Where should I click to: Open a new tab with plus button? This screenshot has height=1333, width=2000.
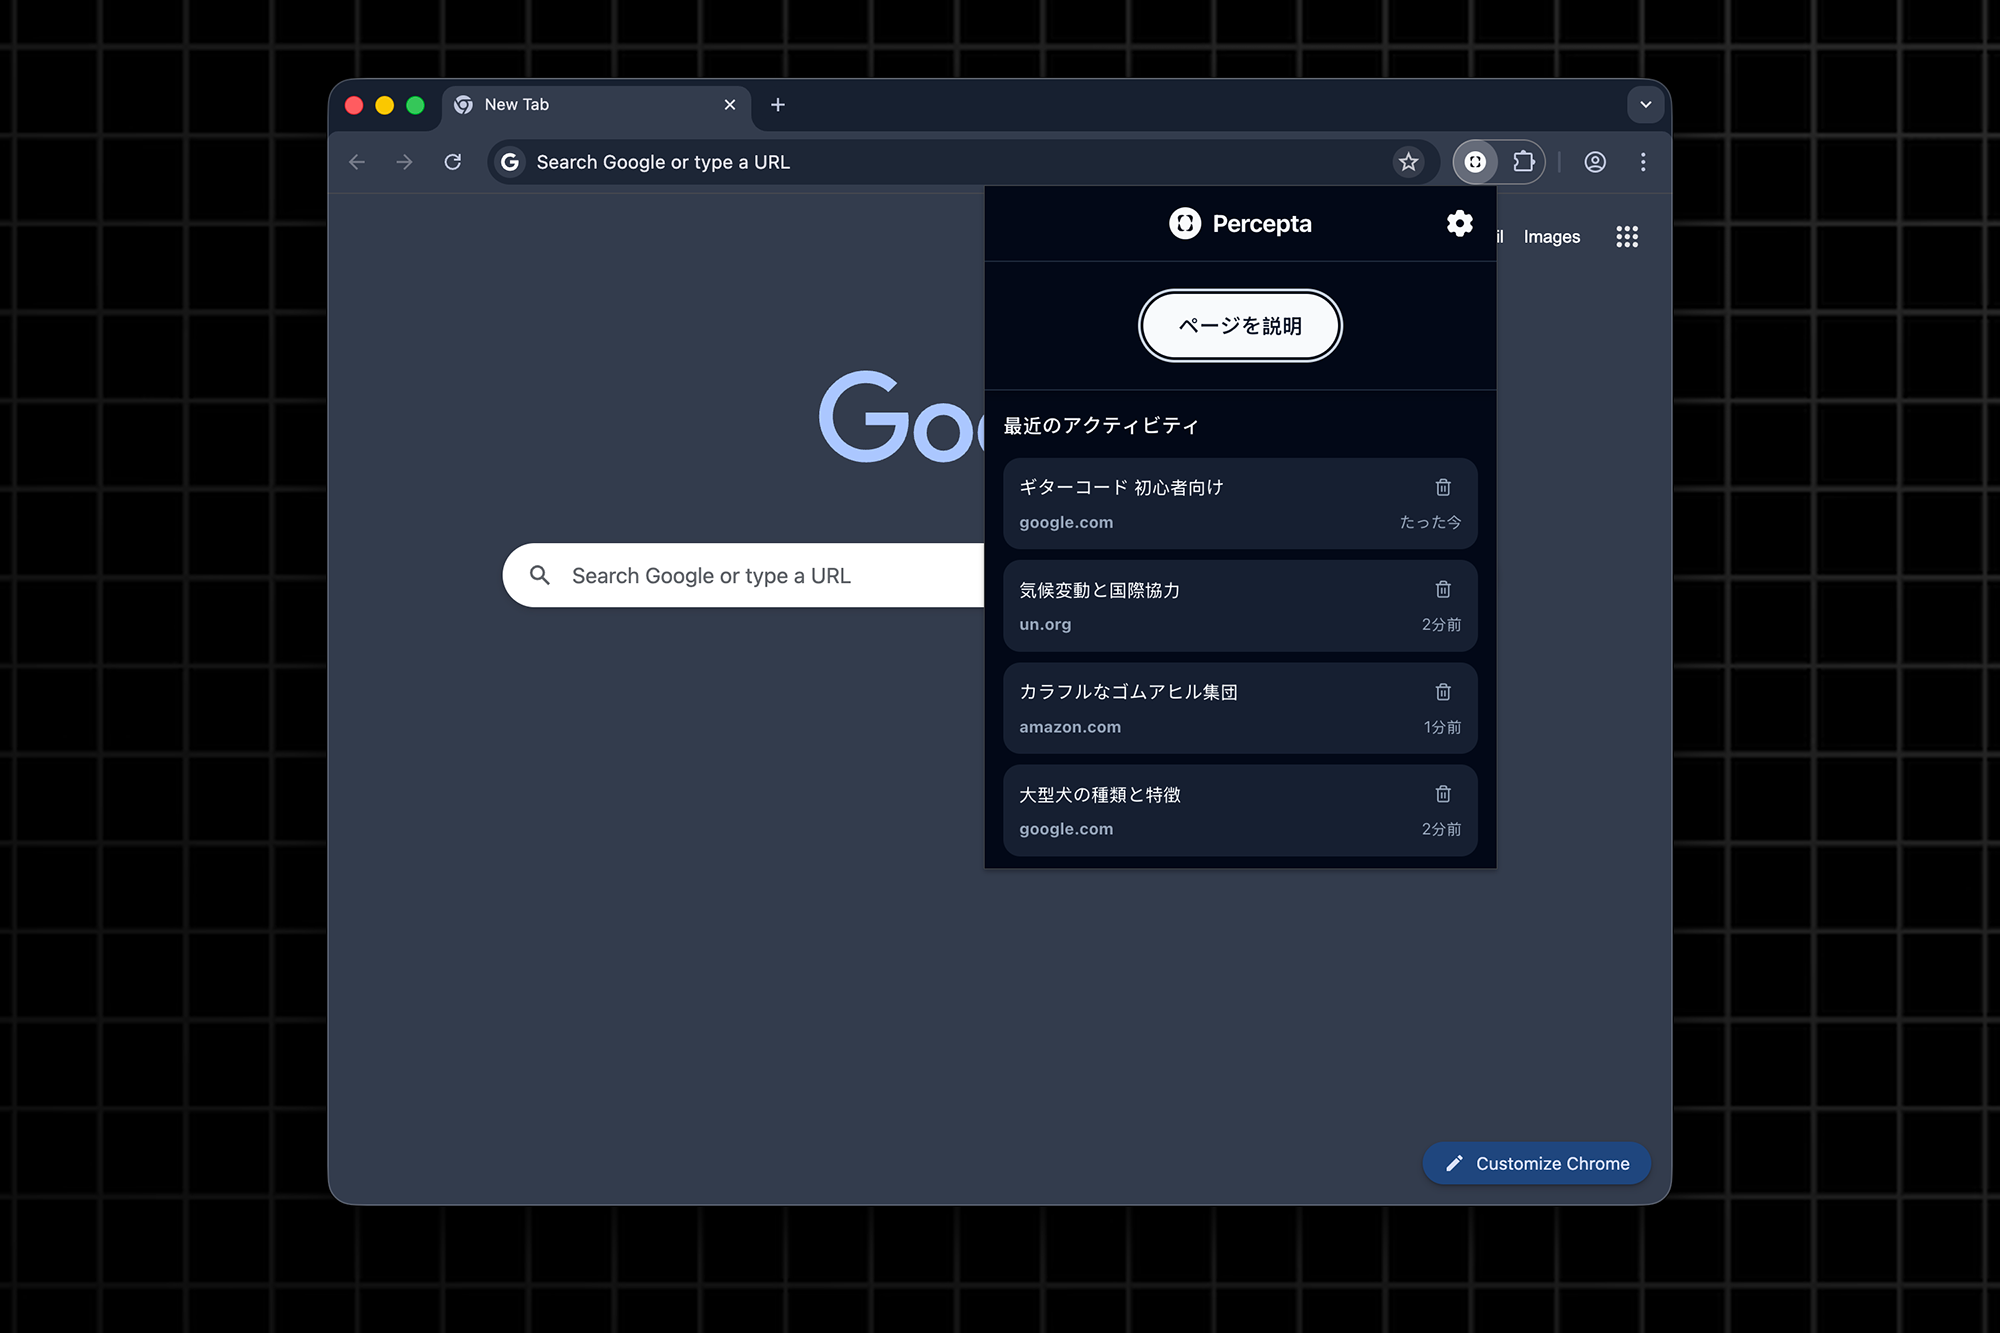tap(778, 105)
